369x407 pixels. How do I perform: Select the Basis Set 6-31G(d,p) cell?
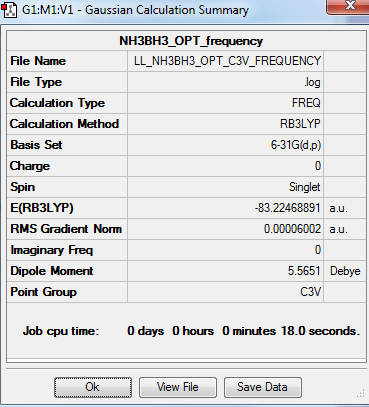(x=225, y=145)
